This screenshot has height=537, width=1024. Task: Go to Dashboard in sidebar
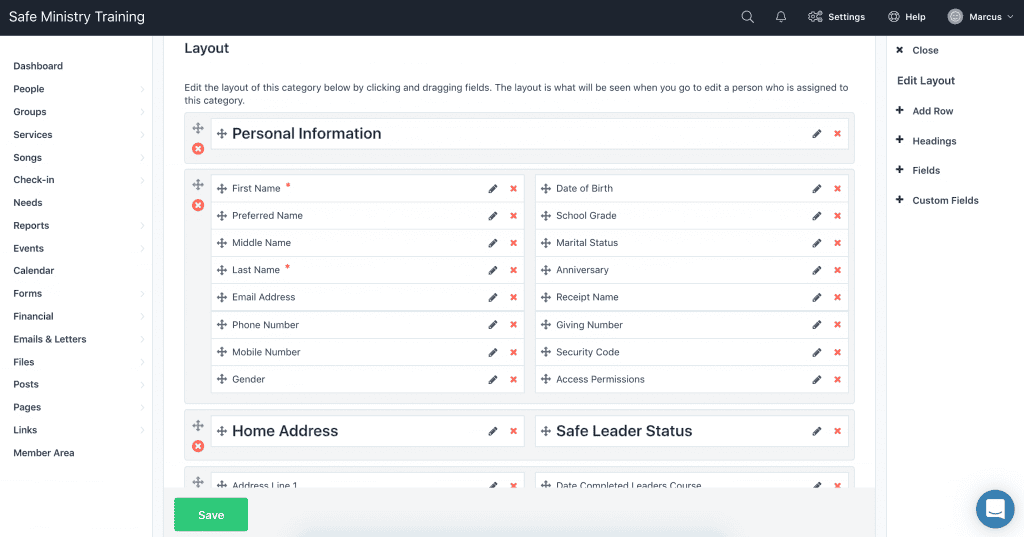coord(38,66)
